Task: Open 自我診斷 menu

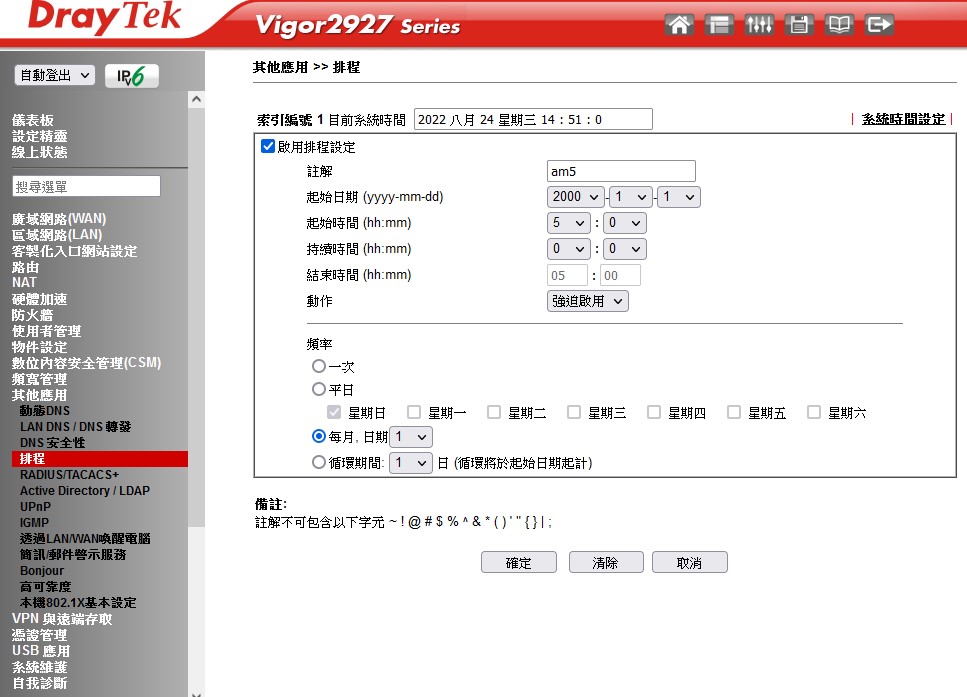Action: click(39, 683)
